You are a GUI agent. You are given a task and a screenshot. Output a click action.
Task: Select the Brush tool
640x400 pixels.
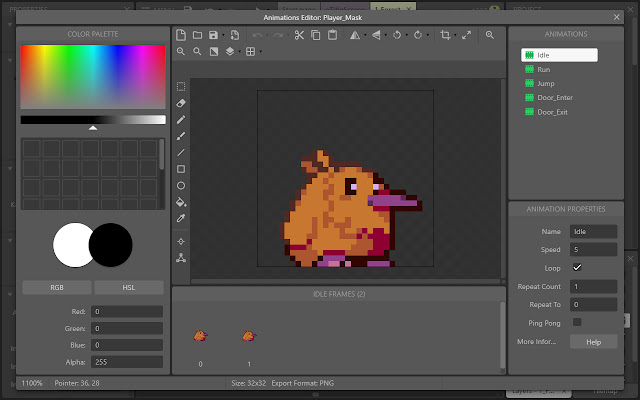(x=181, y=136)
